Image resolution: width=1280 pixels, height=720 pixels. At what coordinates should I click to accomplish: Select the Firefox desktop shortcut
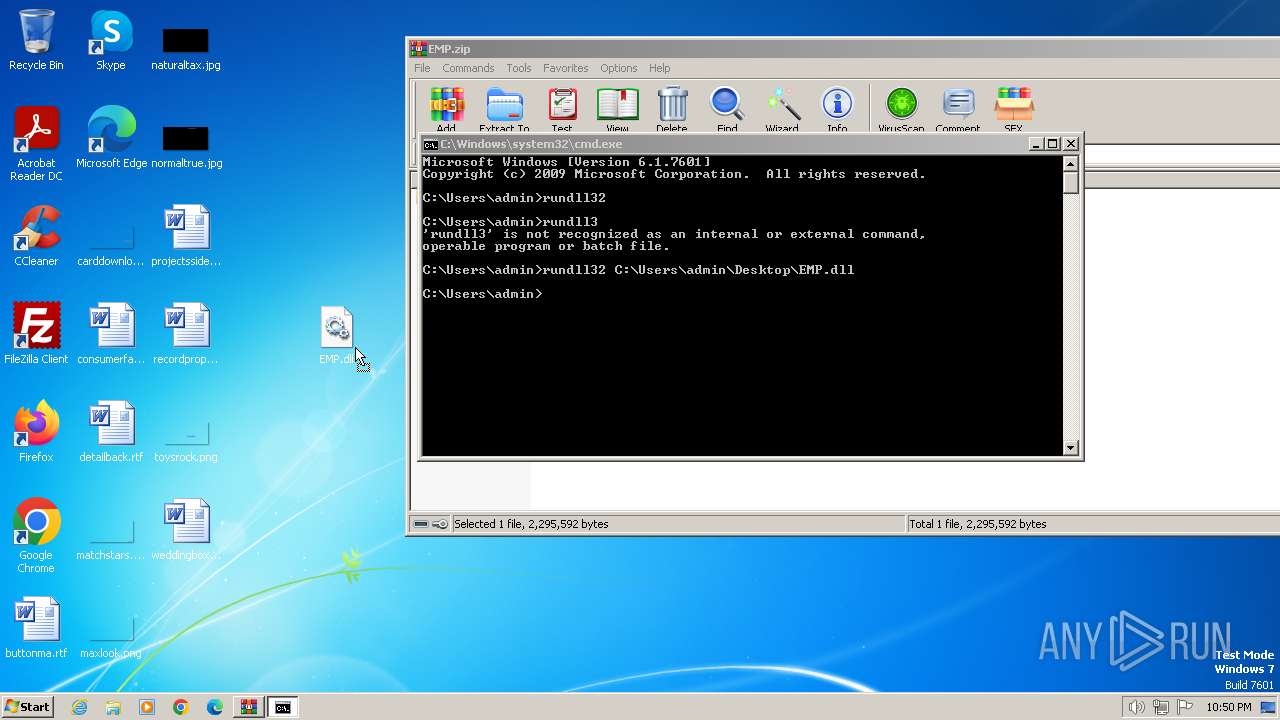[x=36, y=432]
